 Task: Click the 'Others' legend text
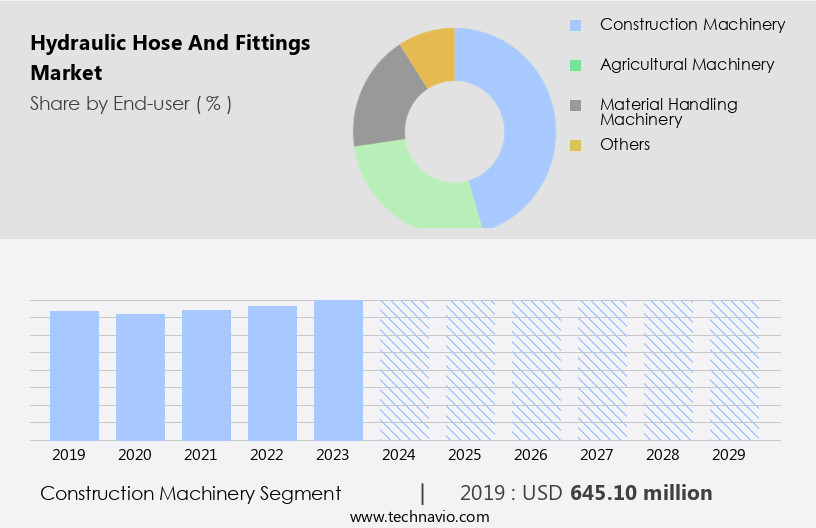pos(625,145)
